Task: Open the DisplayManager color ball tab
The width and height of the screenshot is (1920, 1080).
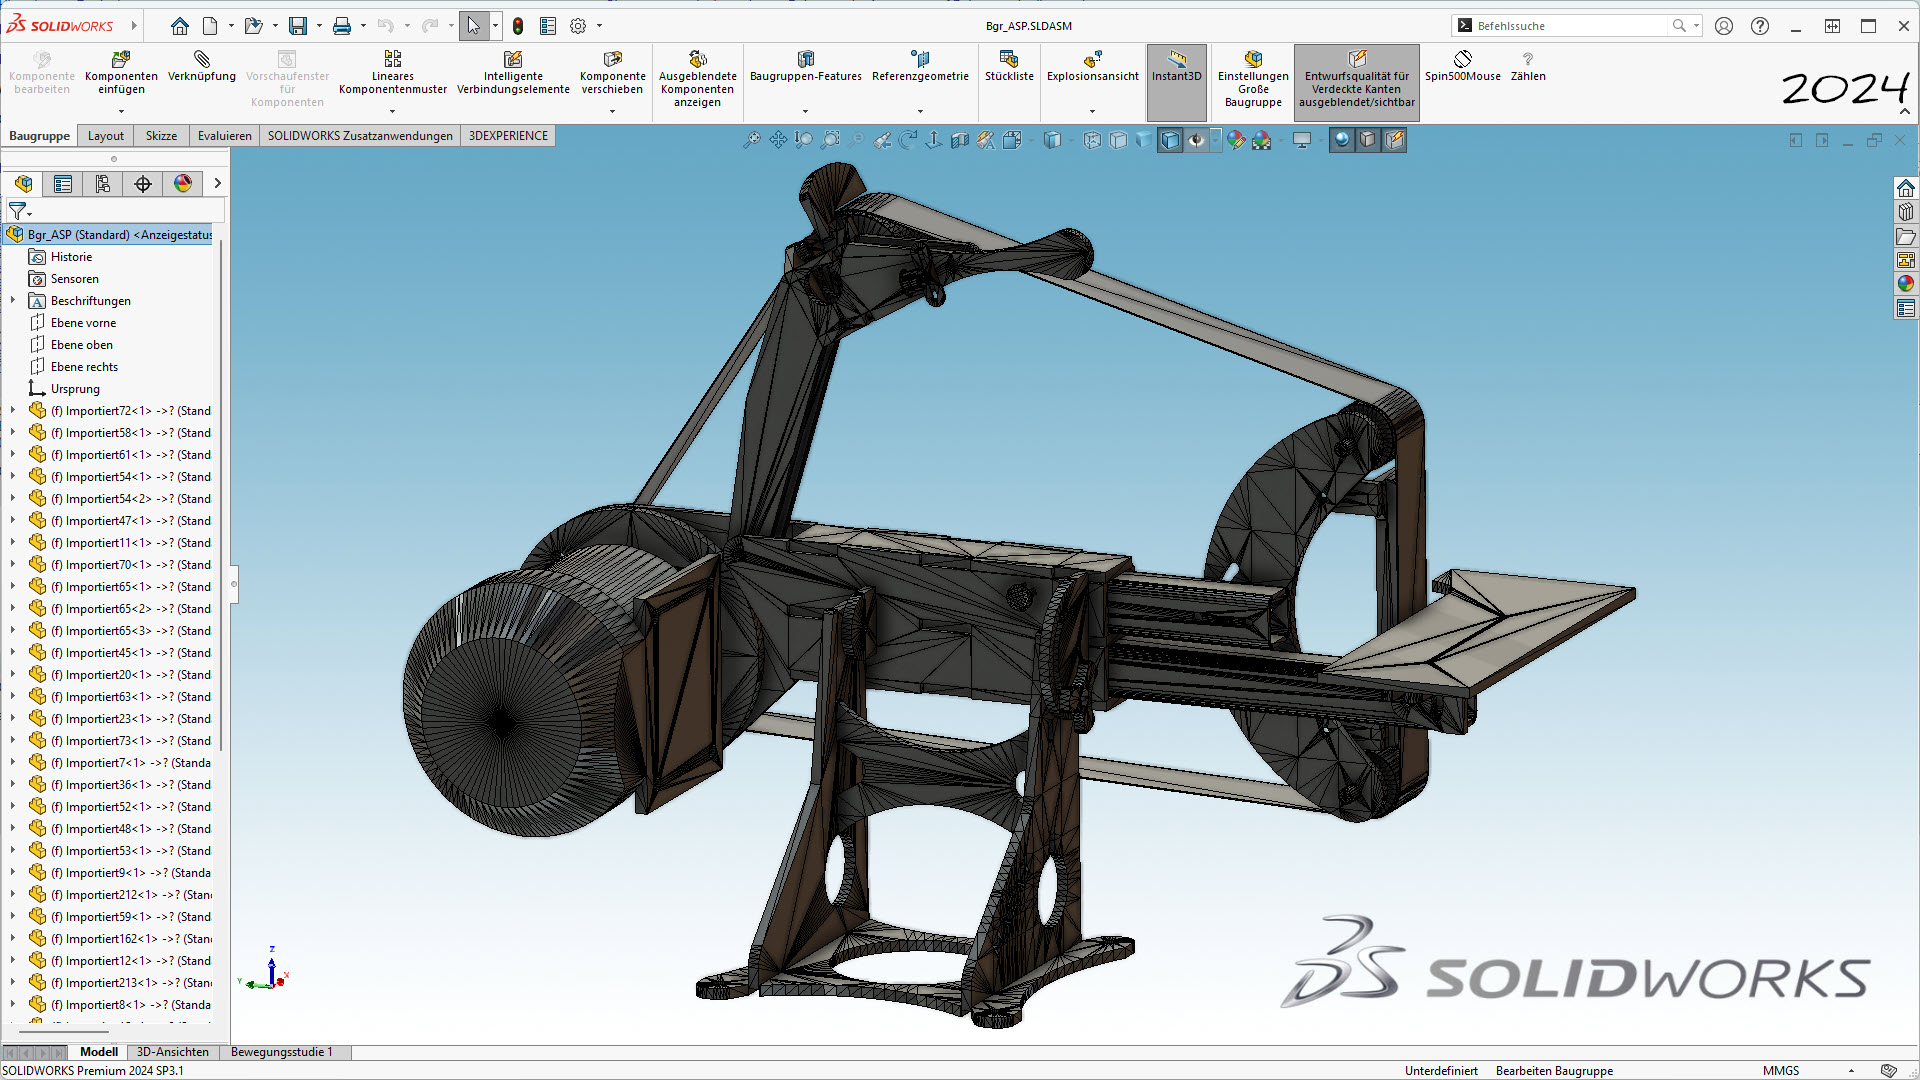Action: (183, 184)
